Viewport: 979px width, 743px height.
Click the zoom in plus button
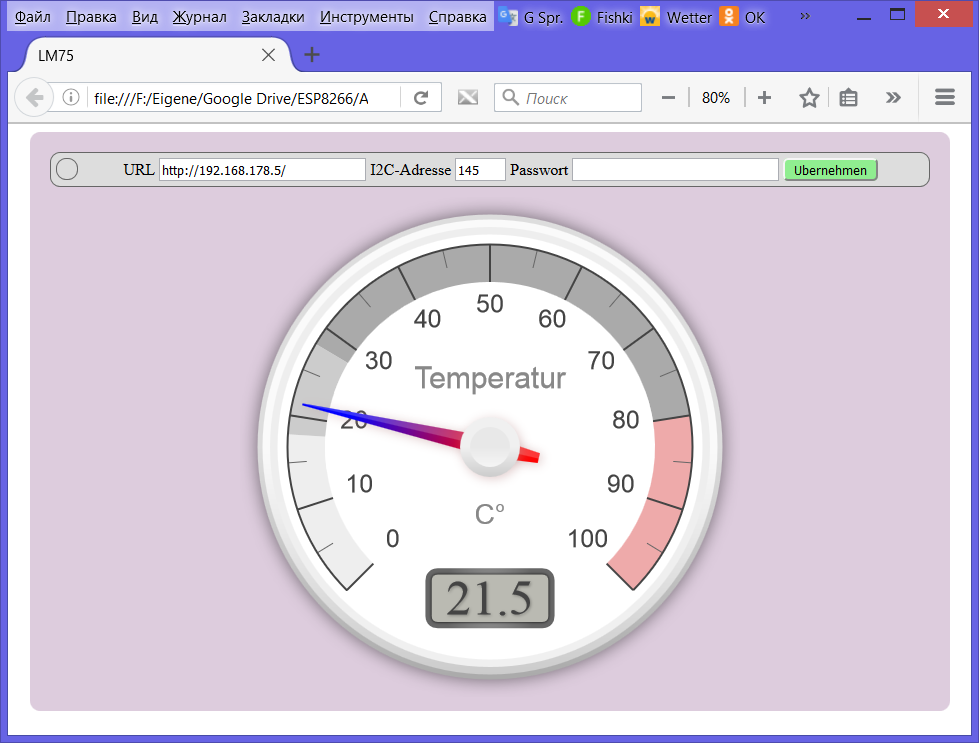click(764, 98)
